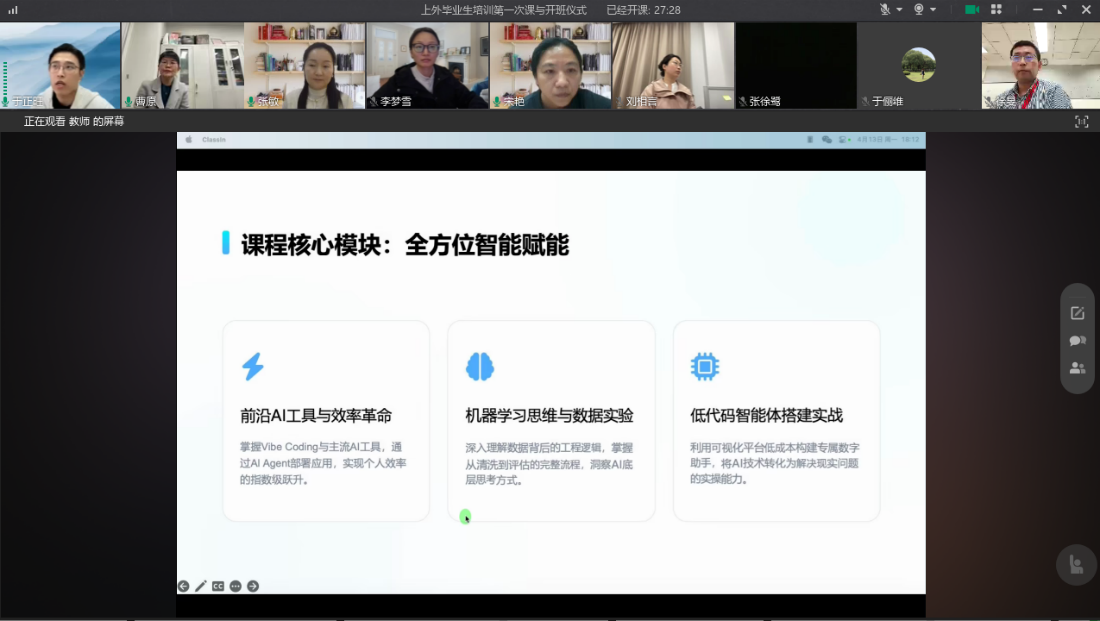Toggle the muted microphone icon

coord(885,9)
